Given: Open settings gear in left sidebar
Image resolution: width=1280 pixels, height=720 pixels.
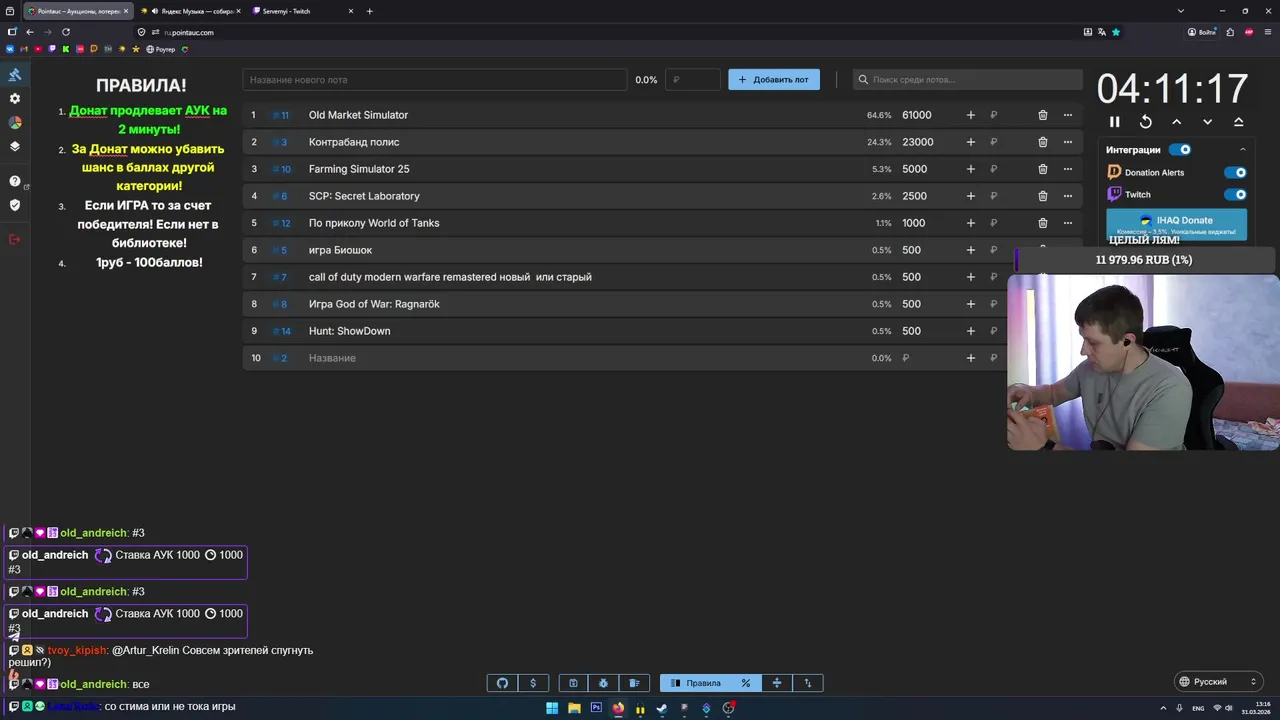Looking at the screenshot, I should point(15,99).
